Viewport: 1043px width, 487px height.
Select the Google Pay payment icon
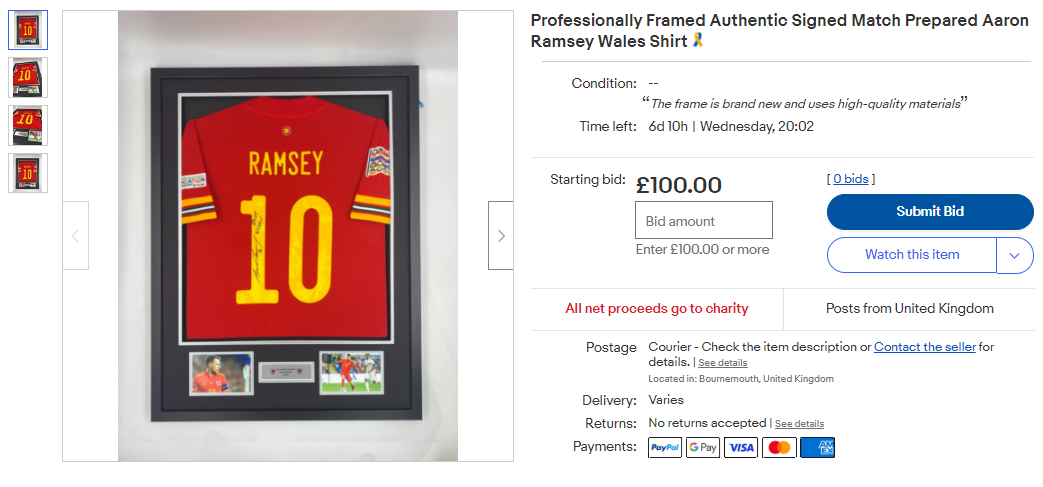tap(702, 448)
